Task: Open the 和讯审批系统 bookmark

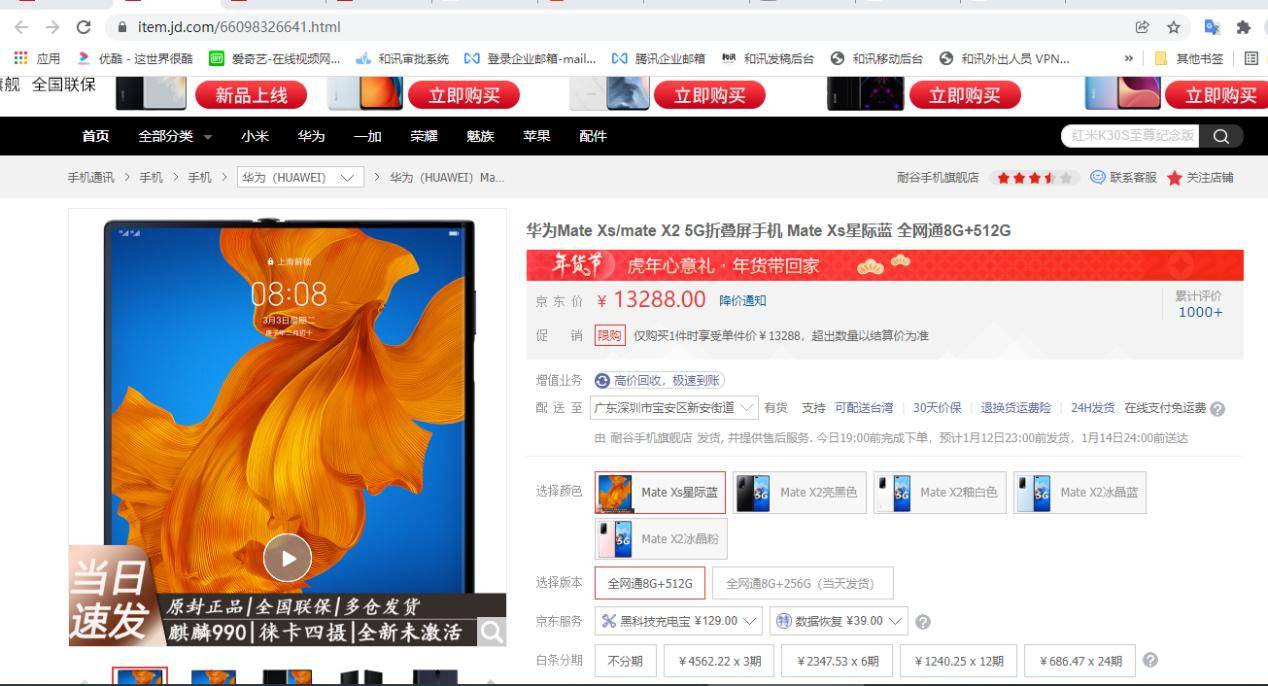Action: coord(403,58)
